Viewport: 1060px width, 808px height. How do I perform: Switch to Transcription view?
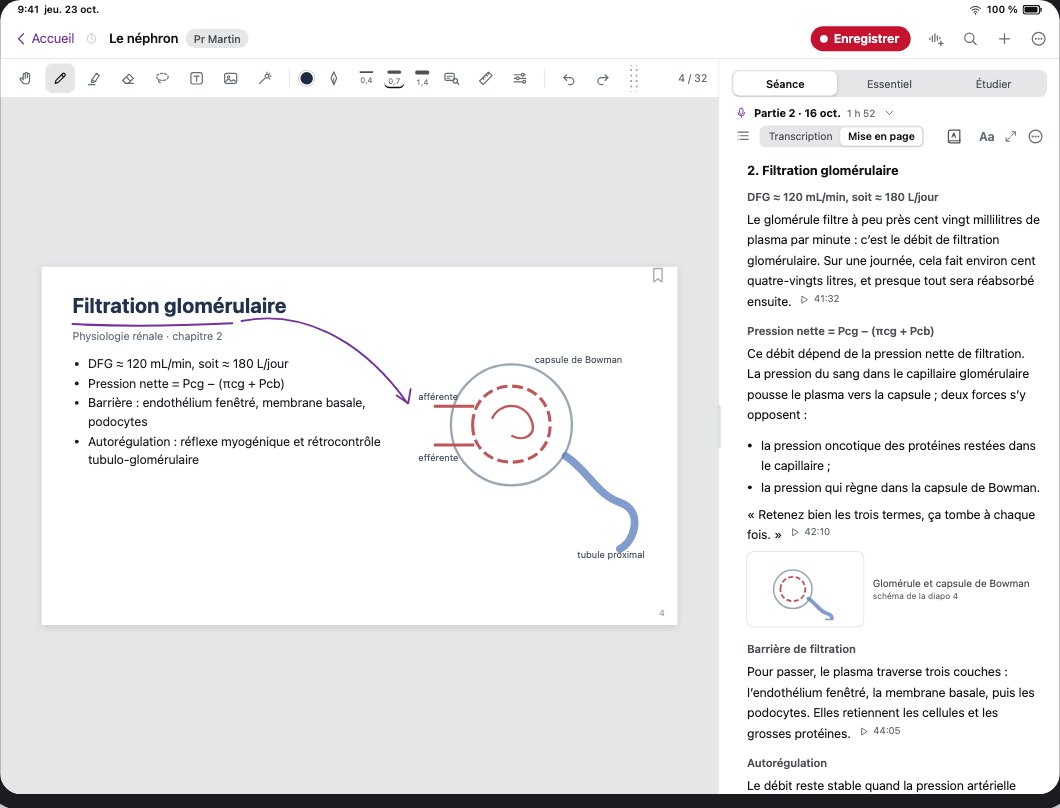(x=800, y=136)
